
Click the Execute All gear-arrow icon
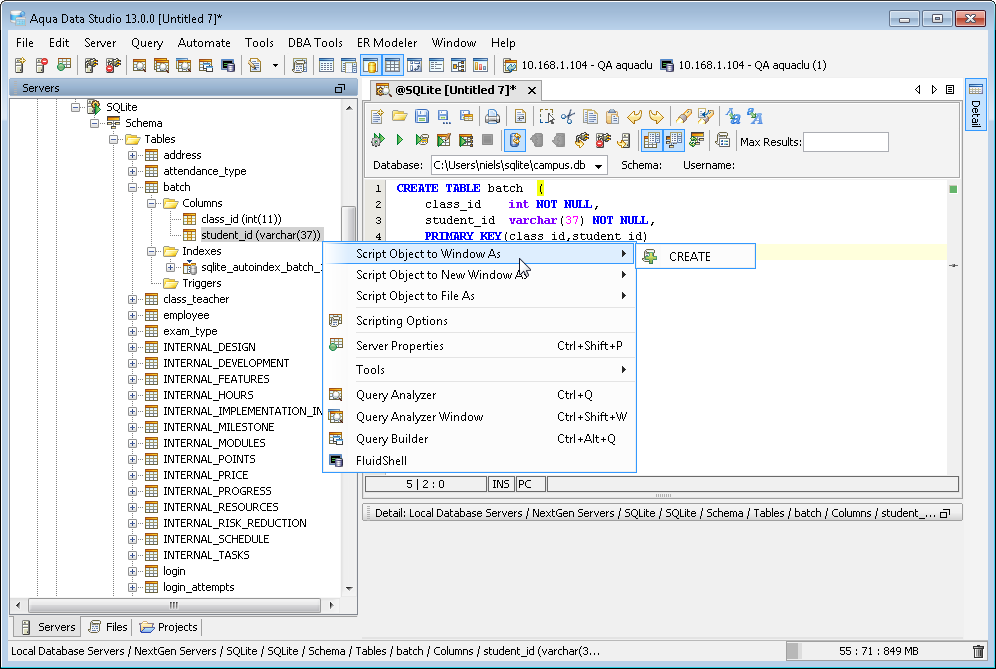[x=378, y=140]
